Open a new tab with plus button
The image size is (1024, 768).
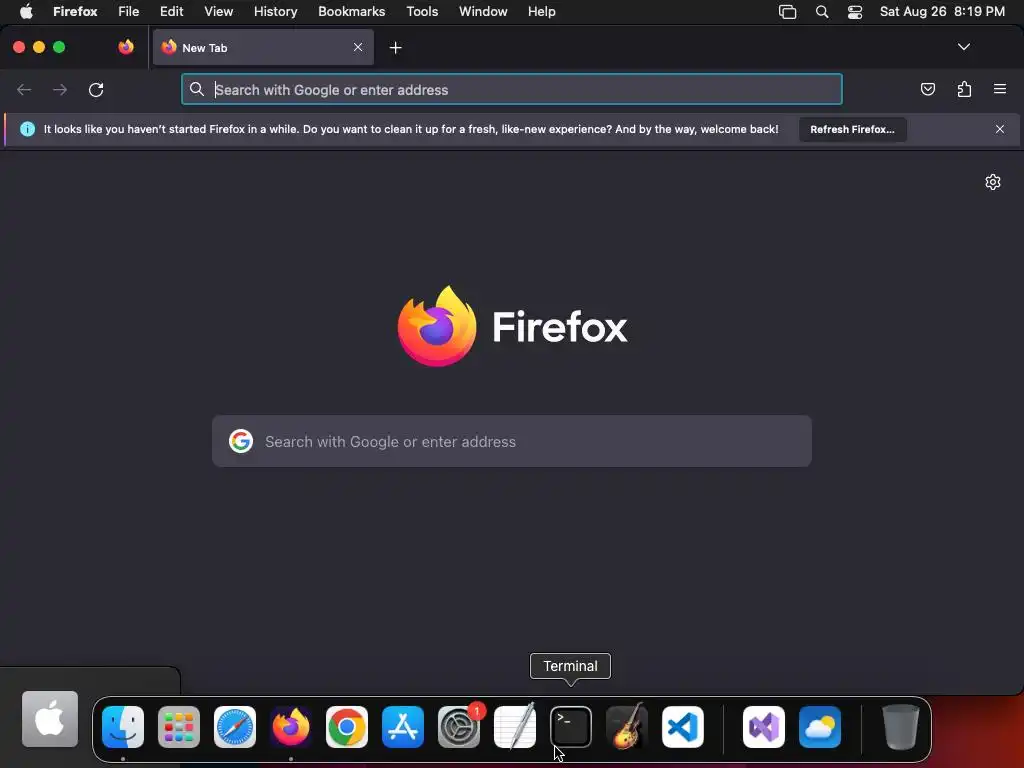click(395, 48)
